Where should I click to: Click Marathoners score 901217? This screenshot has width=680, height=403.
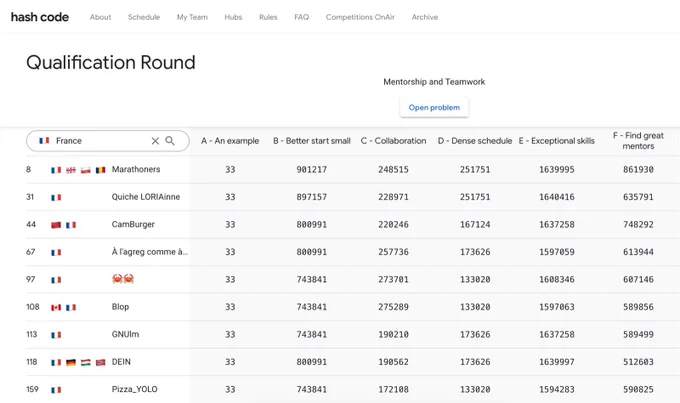pos(311,170)
